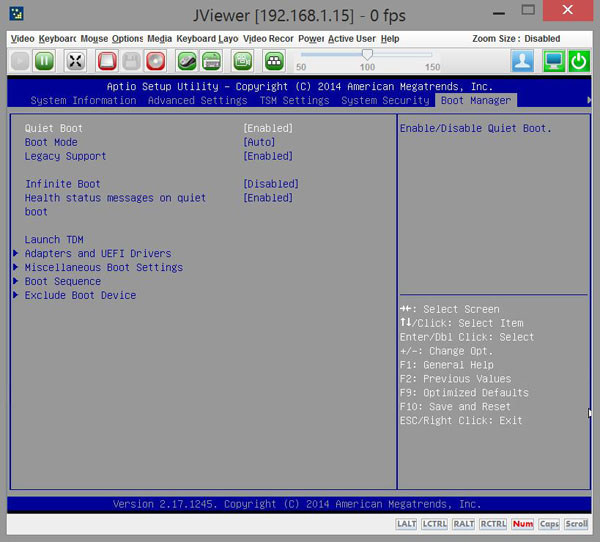Click the full screen toggle icon
The width and height of the screenshot is (600, 542).
tap(75, 61)
